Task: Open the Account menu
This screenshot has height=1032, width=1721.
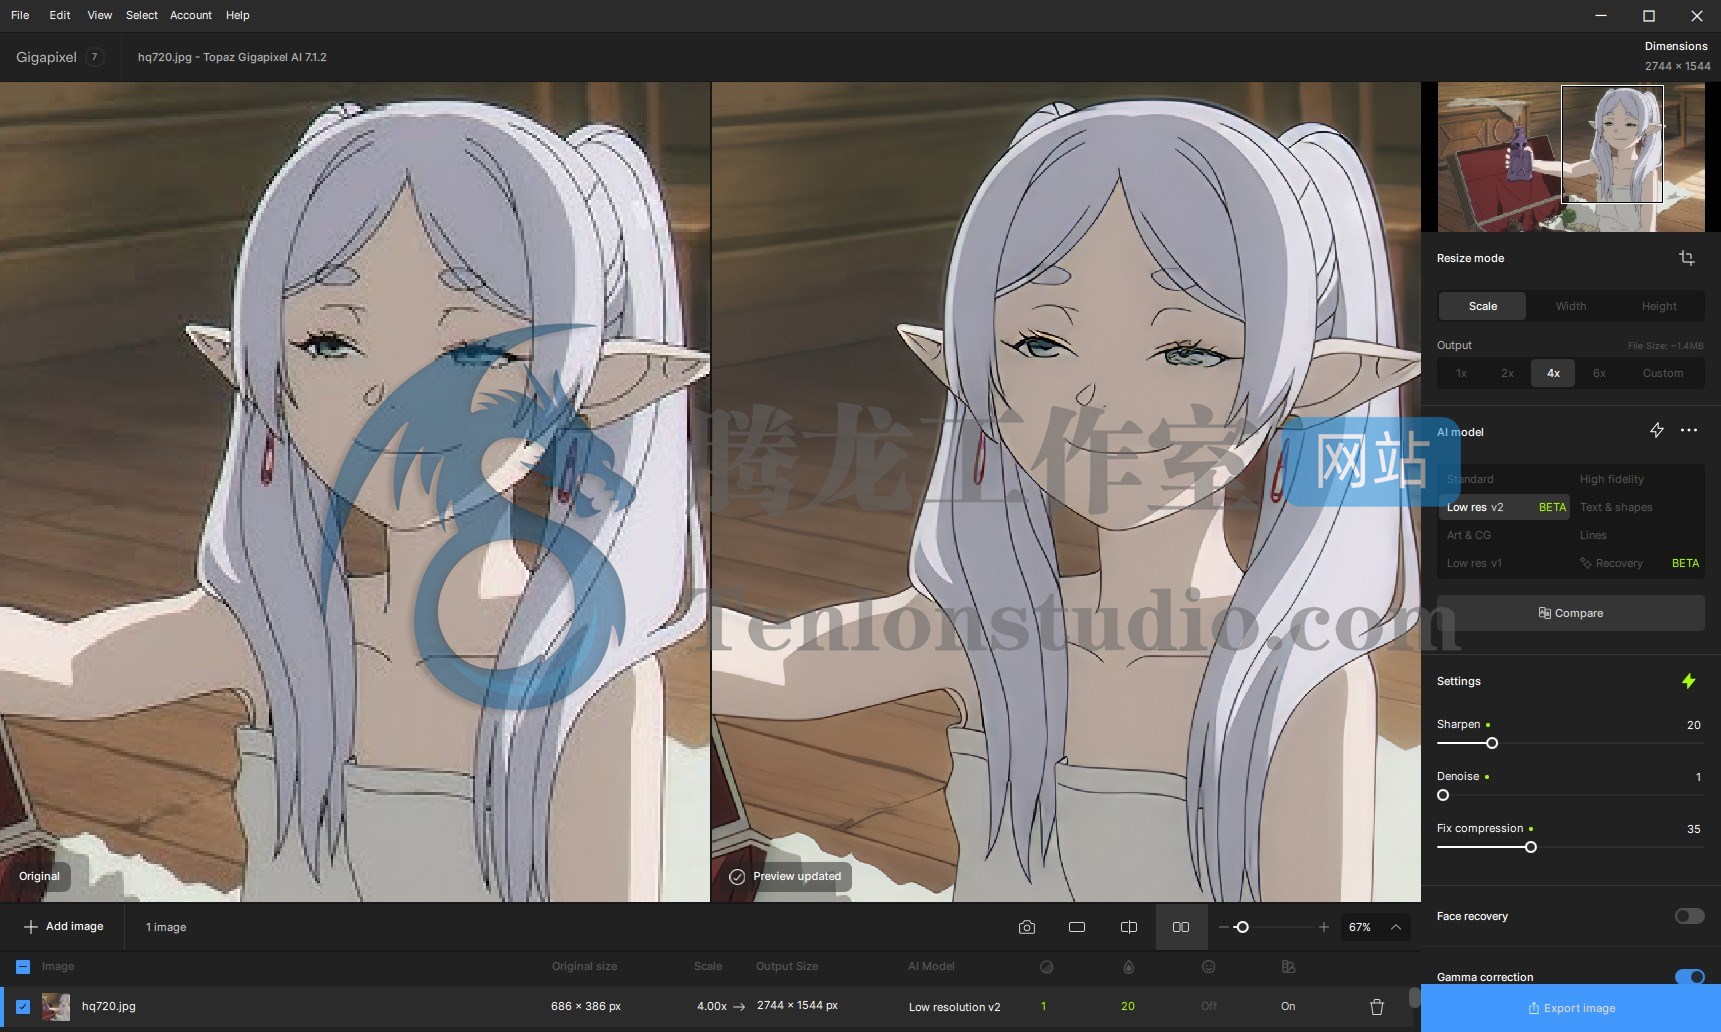Action: tap(191, 15)
